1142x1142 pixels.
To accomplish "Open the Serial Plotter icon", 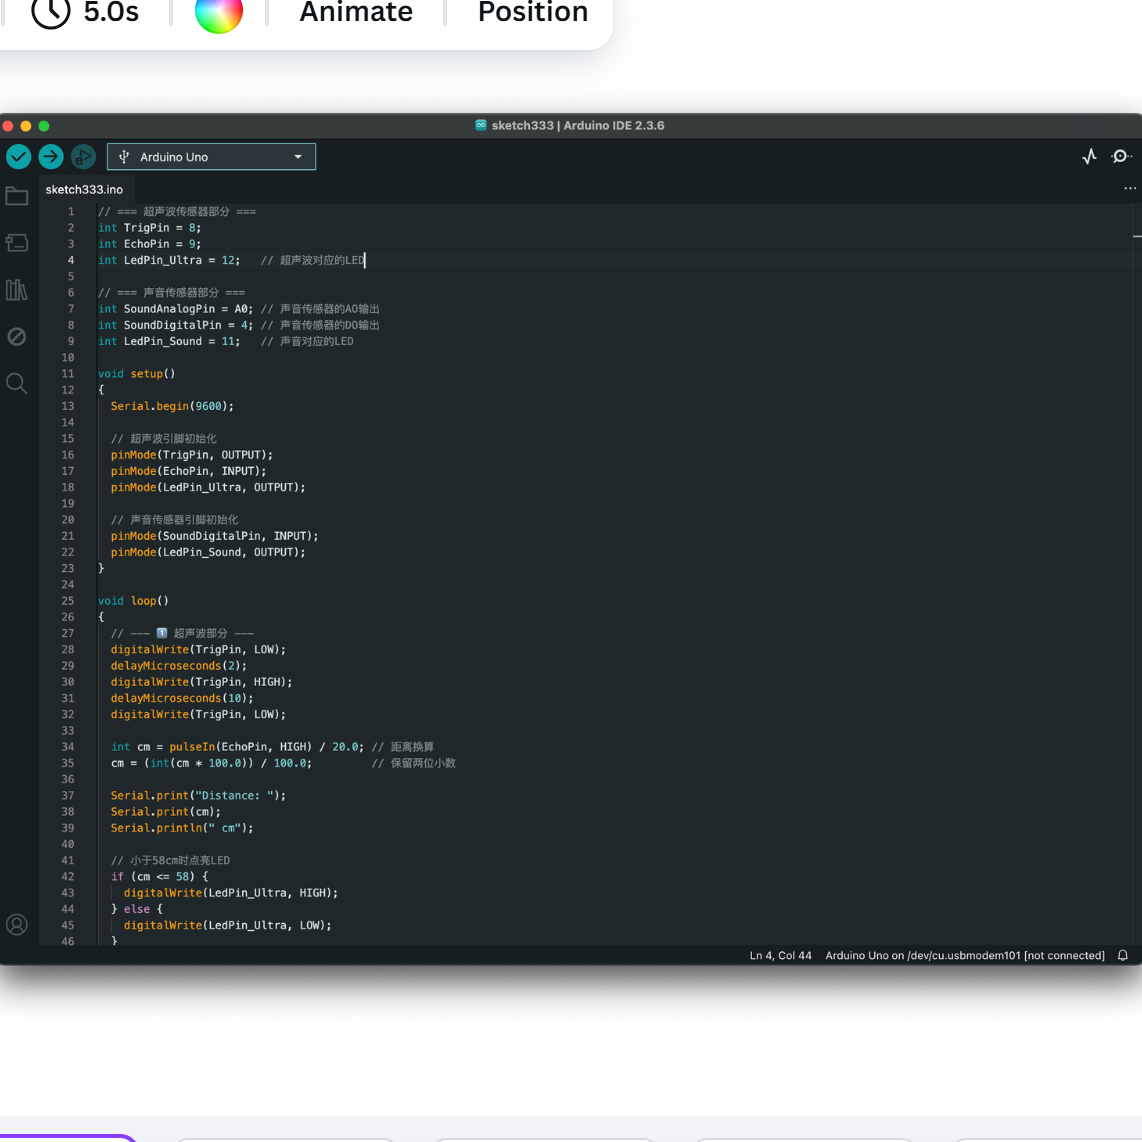I will [1089, 156].
